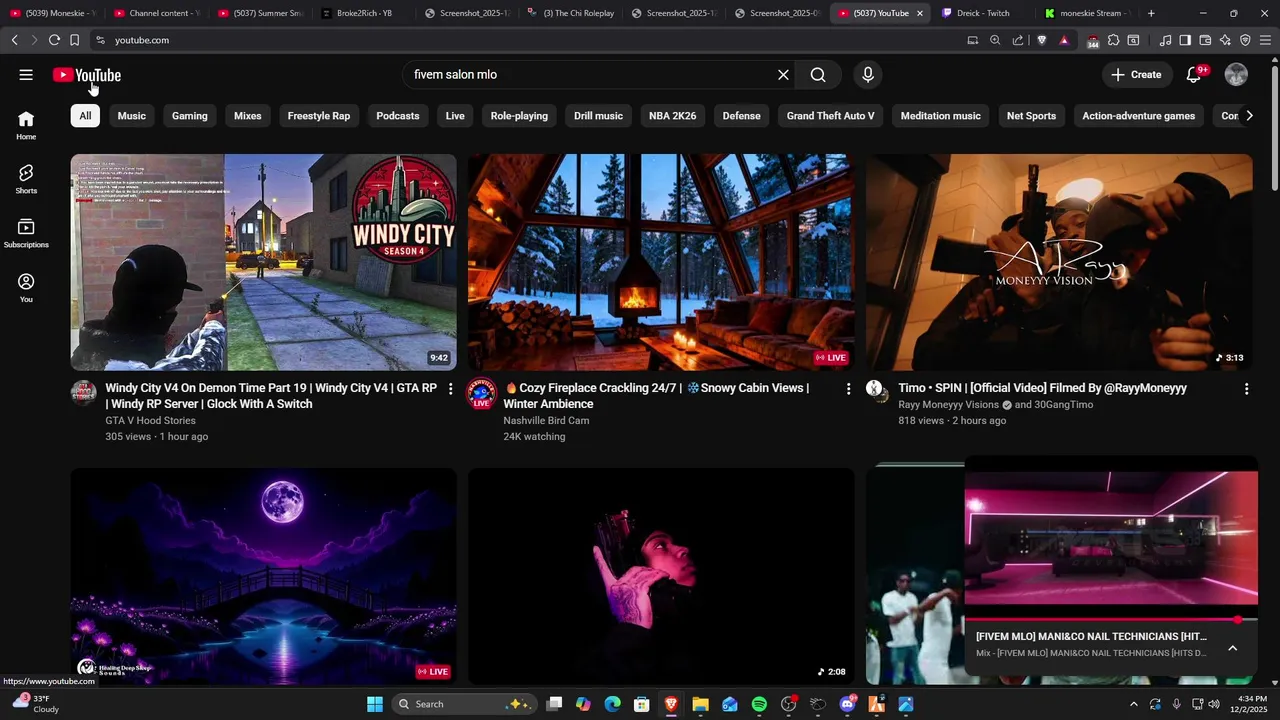Open the You section in sidebar
The width and height of the screenshot is (1280, 720).
tap(26, 288)
